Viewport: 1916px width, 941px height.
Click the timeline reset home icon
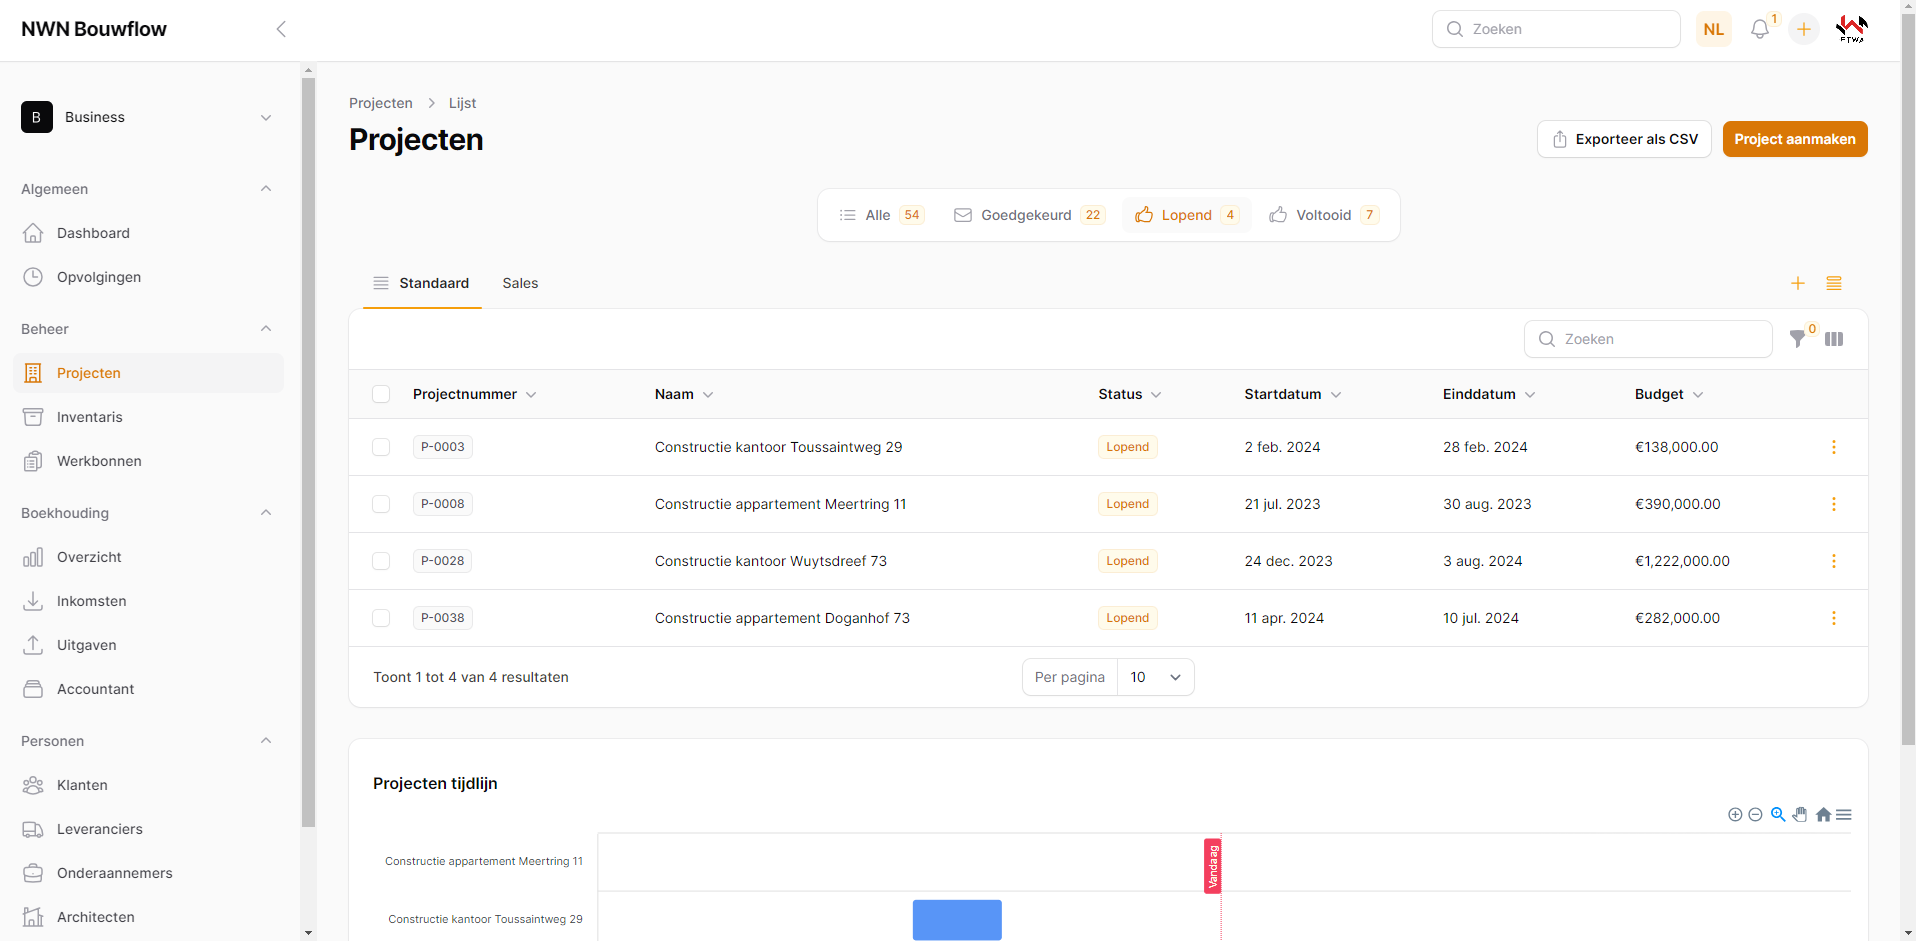click(x=1823, y=815)
